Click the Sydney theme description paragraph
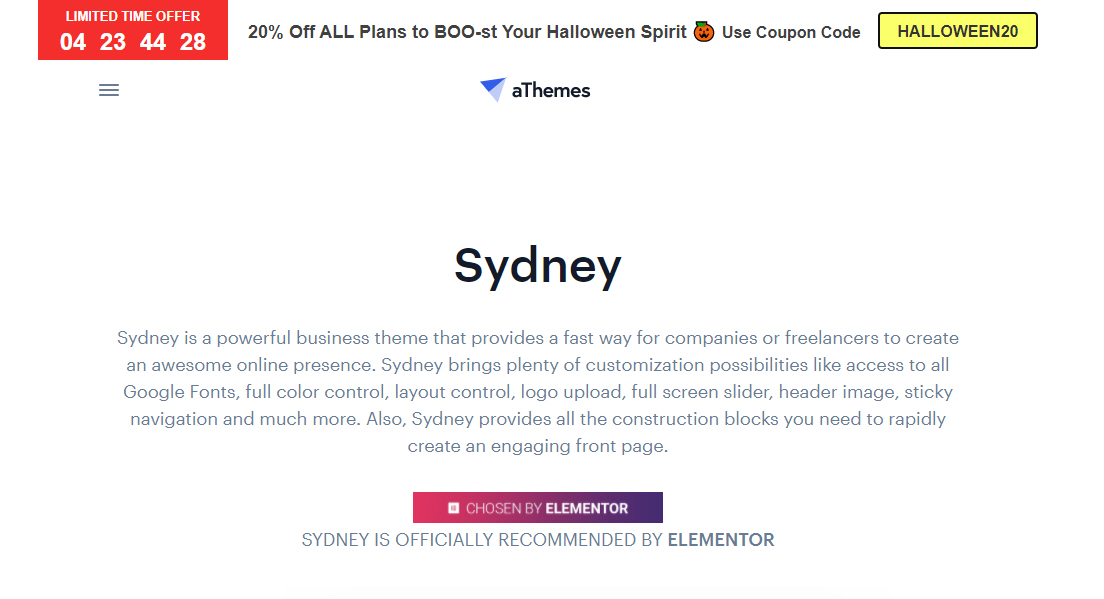 coord(538,391)
